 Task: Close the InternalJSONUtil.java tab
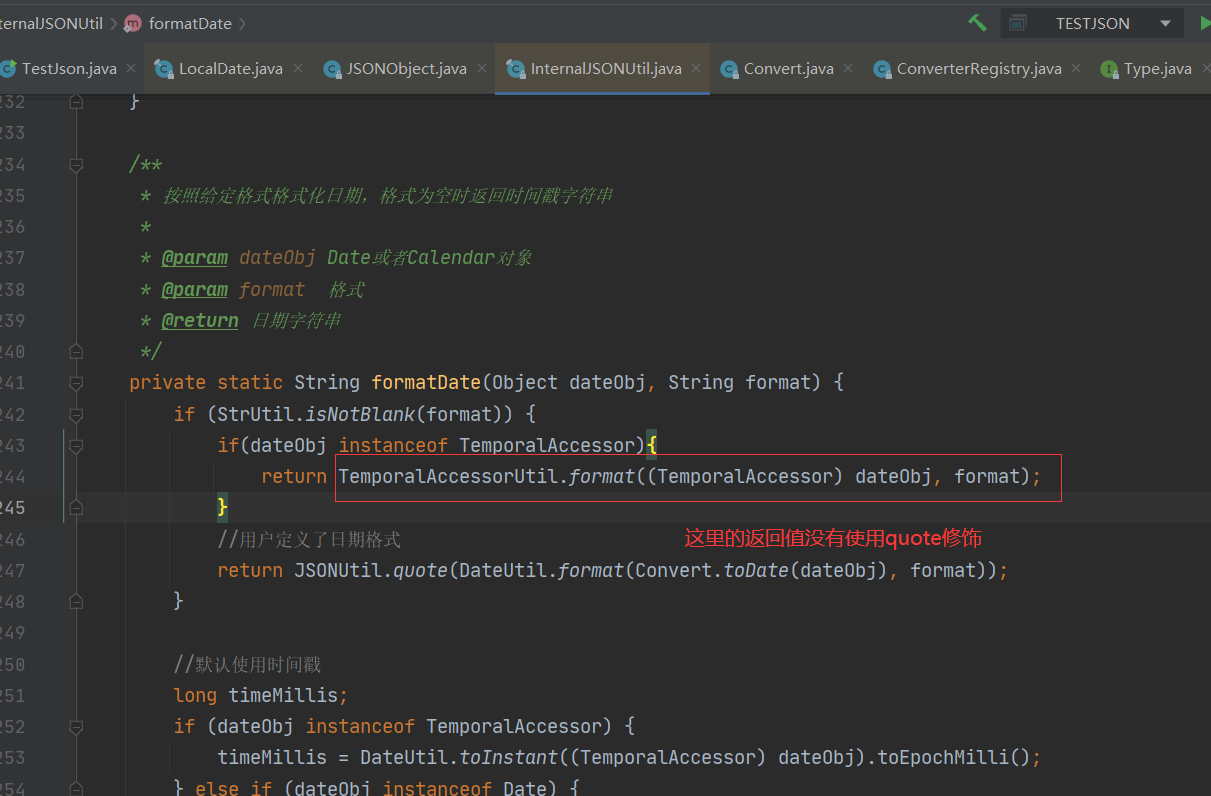(x=696, y=68)
